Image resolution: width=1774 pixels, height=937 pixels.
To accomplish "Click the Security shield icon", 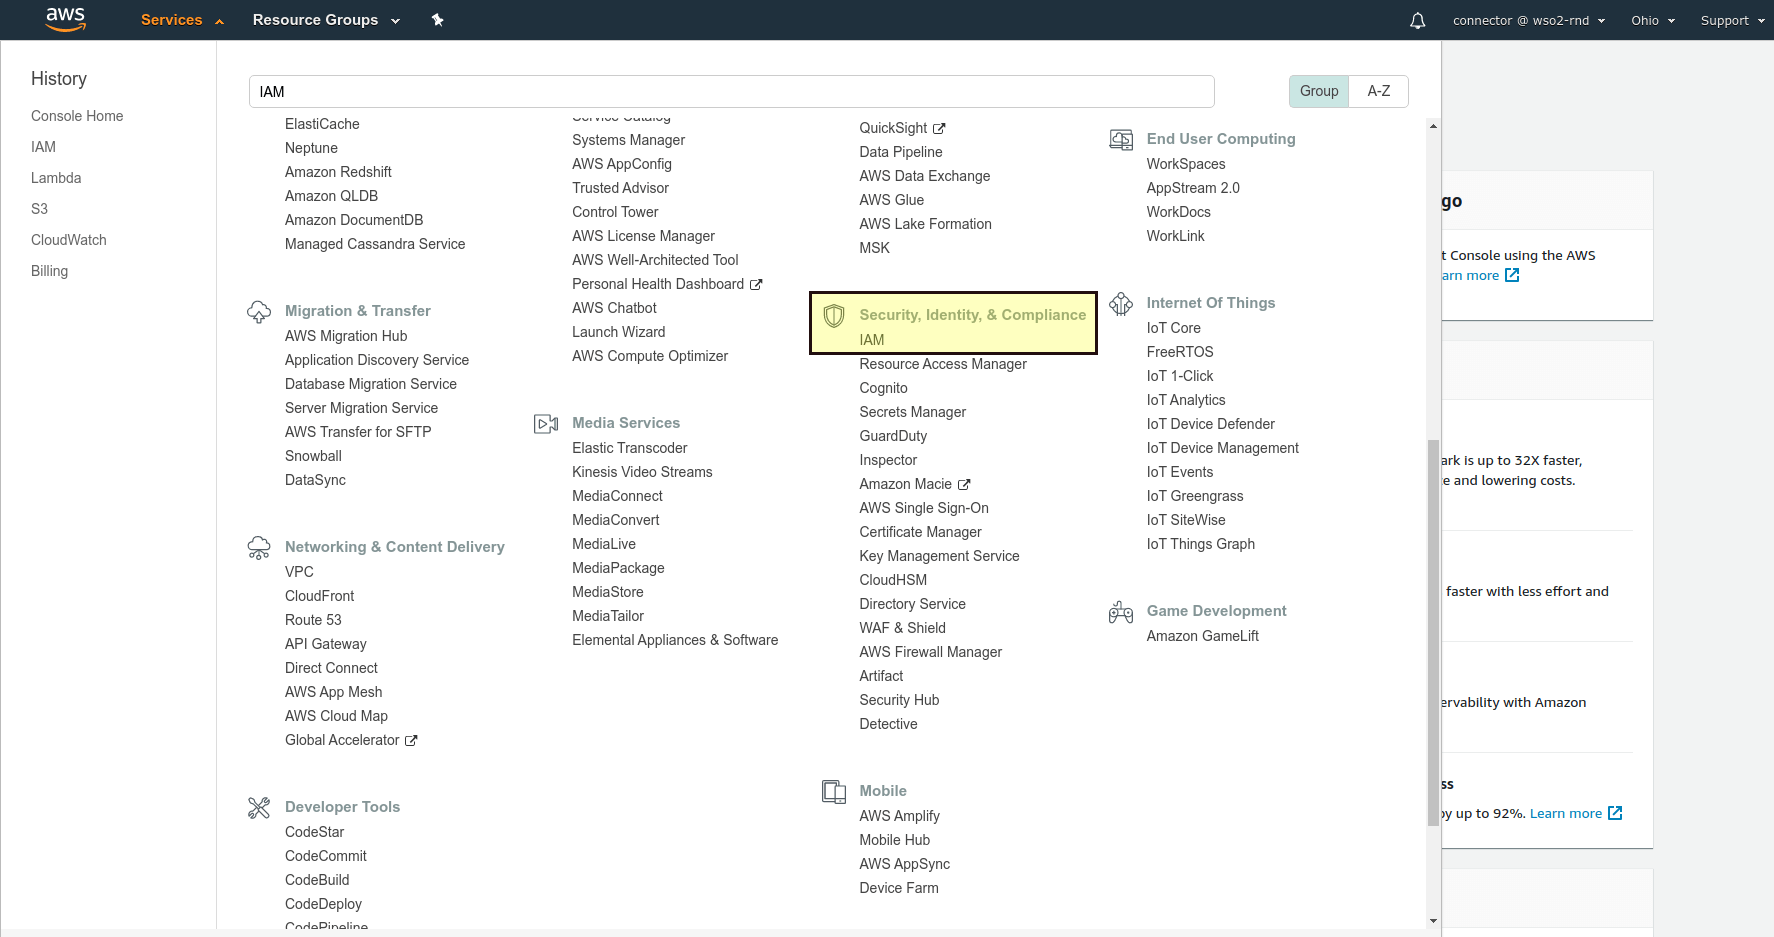I will (834, 316).
